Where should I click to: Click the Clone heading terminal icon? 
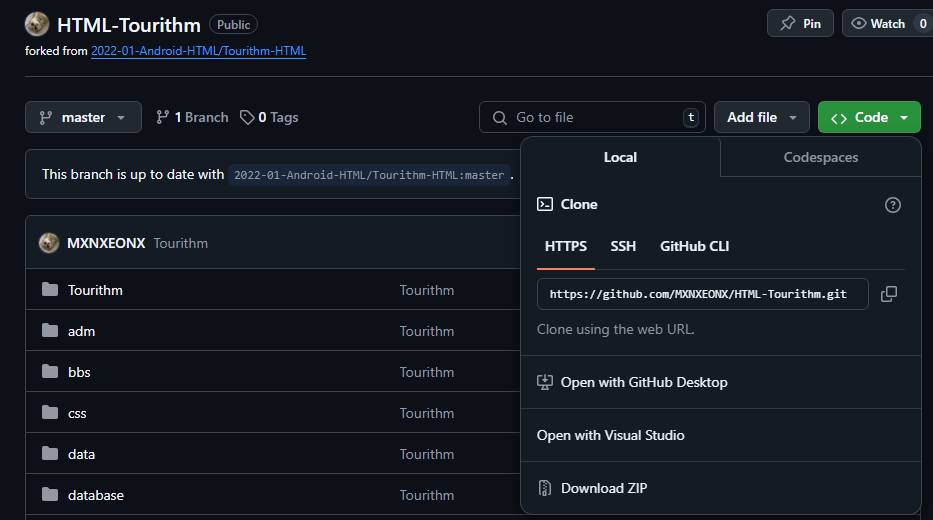pos(544,204)
